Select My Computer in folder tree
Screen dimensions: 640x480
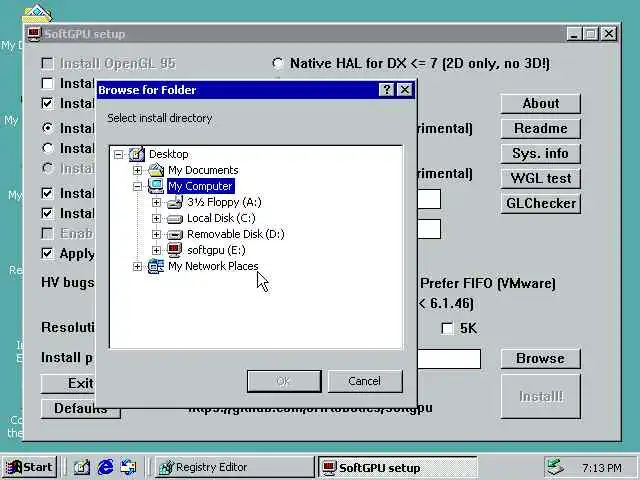(x=200, y=186)
